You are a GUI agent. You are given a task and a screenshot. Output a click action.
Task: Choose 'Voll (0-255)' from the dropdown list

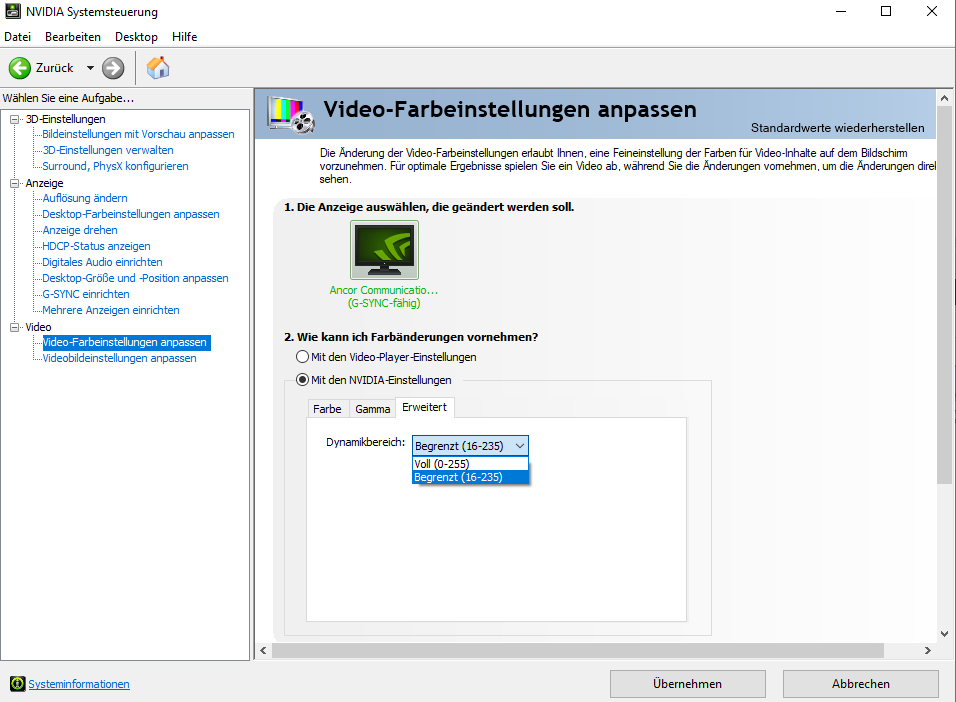470,464
